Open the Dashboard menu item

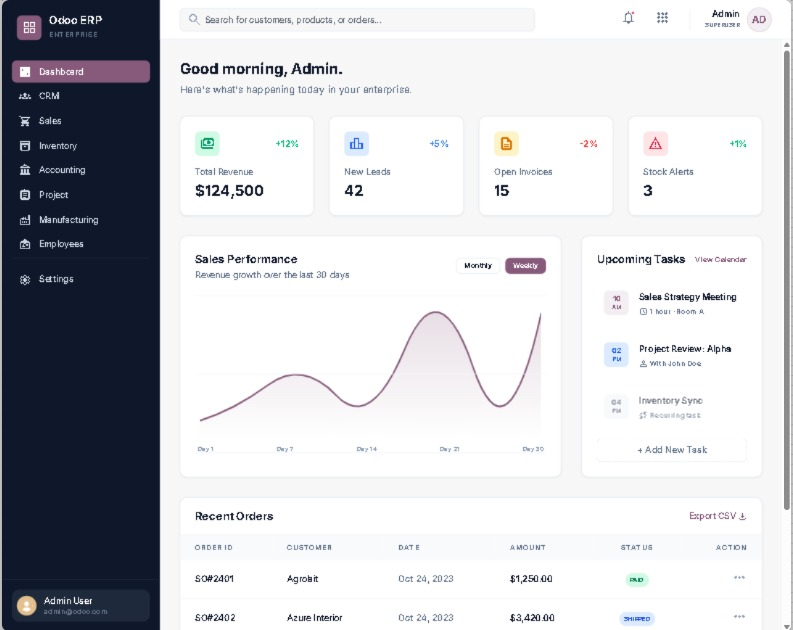point(81,72)
